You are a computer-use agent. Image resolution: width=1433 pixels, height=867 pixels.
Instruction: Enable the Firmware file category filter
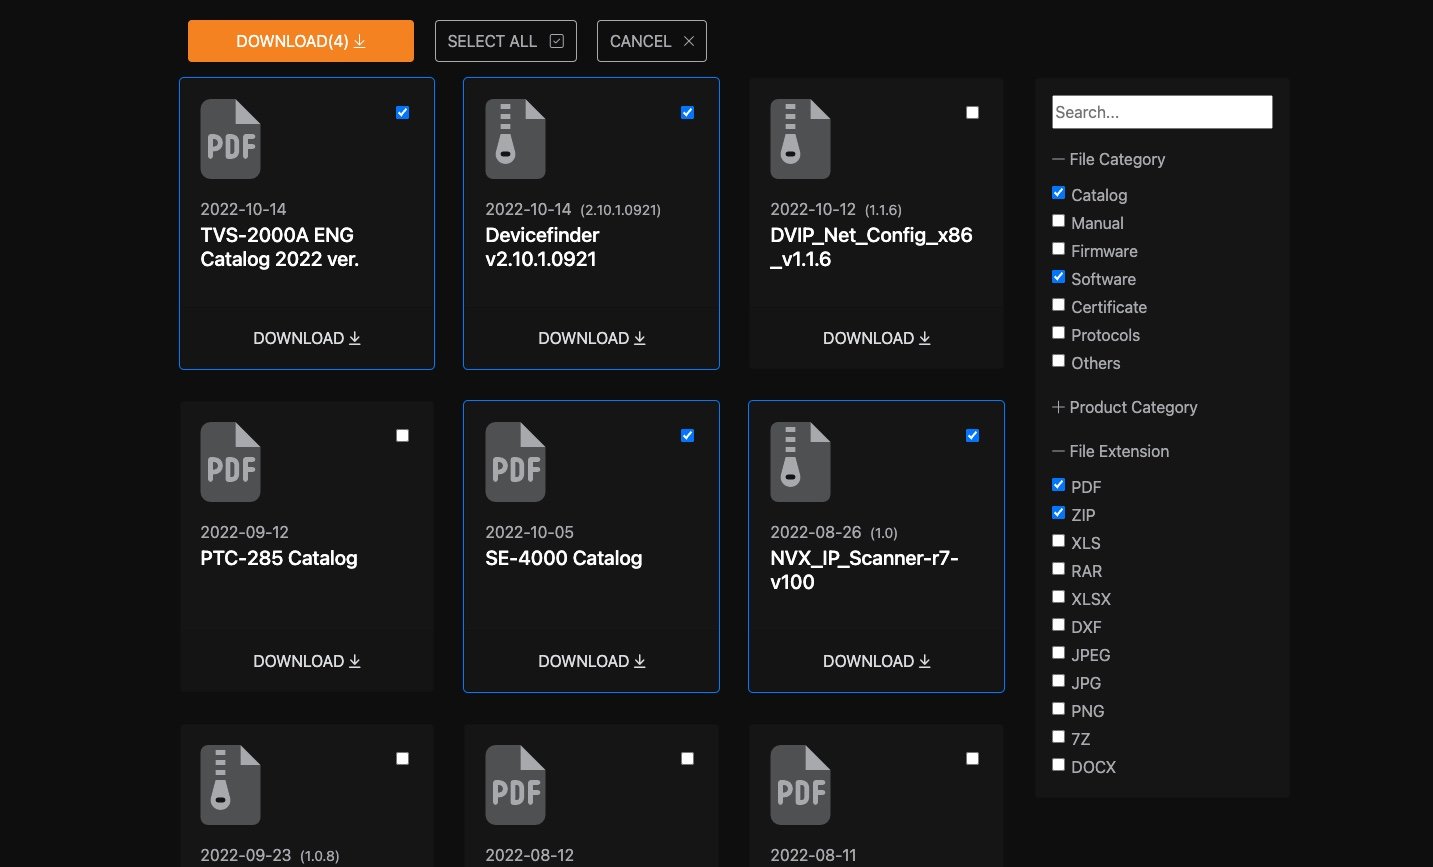[x=1058, y=249]
